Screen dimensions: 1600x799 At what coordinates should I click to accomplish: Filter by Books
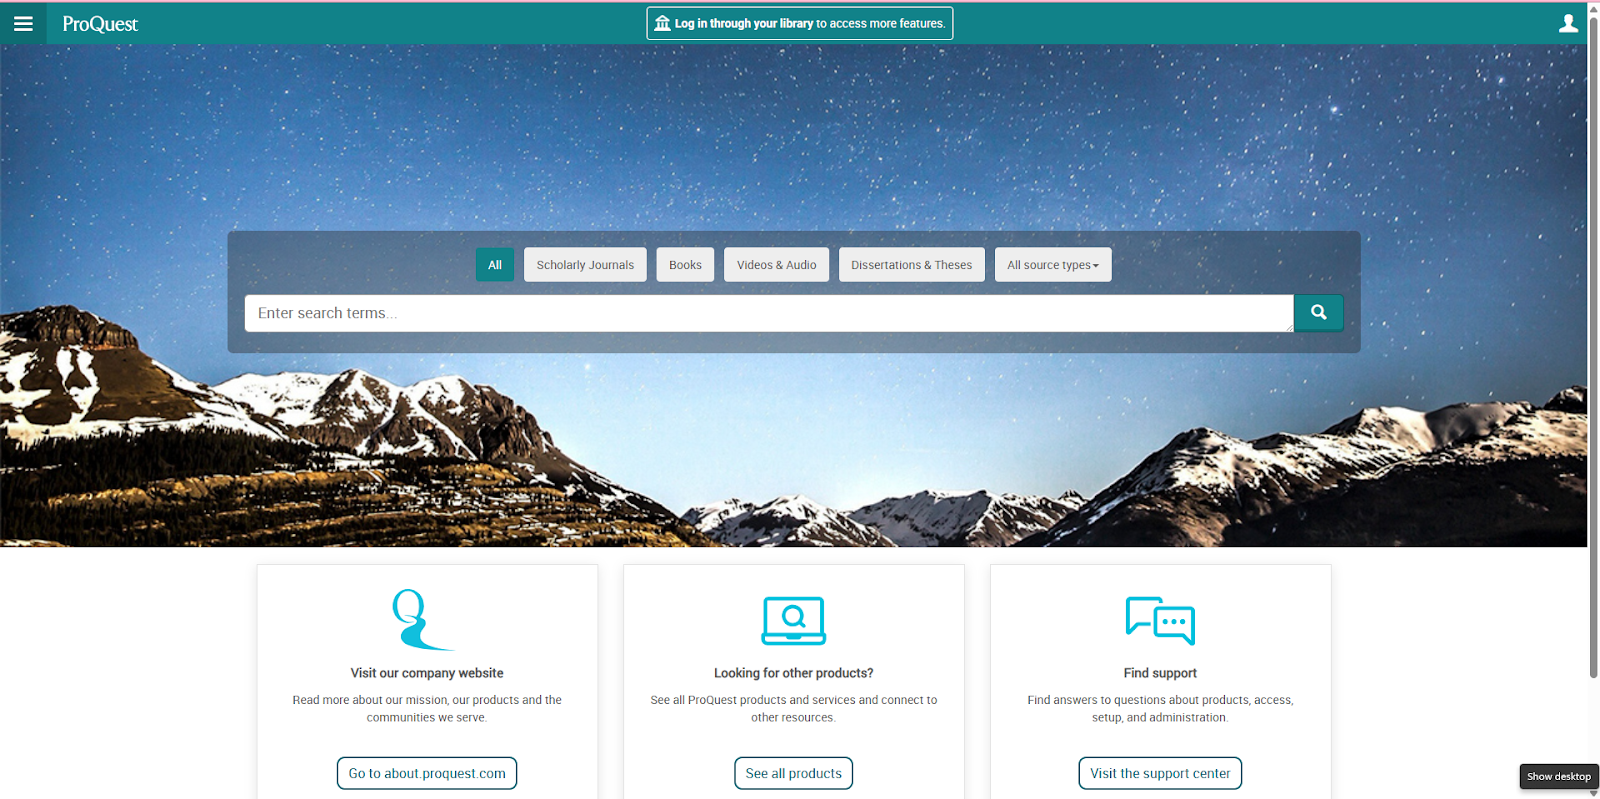click(x=685, y=265)
